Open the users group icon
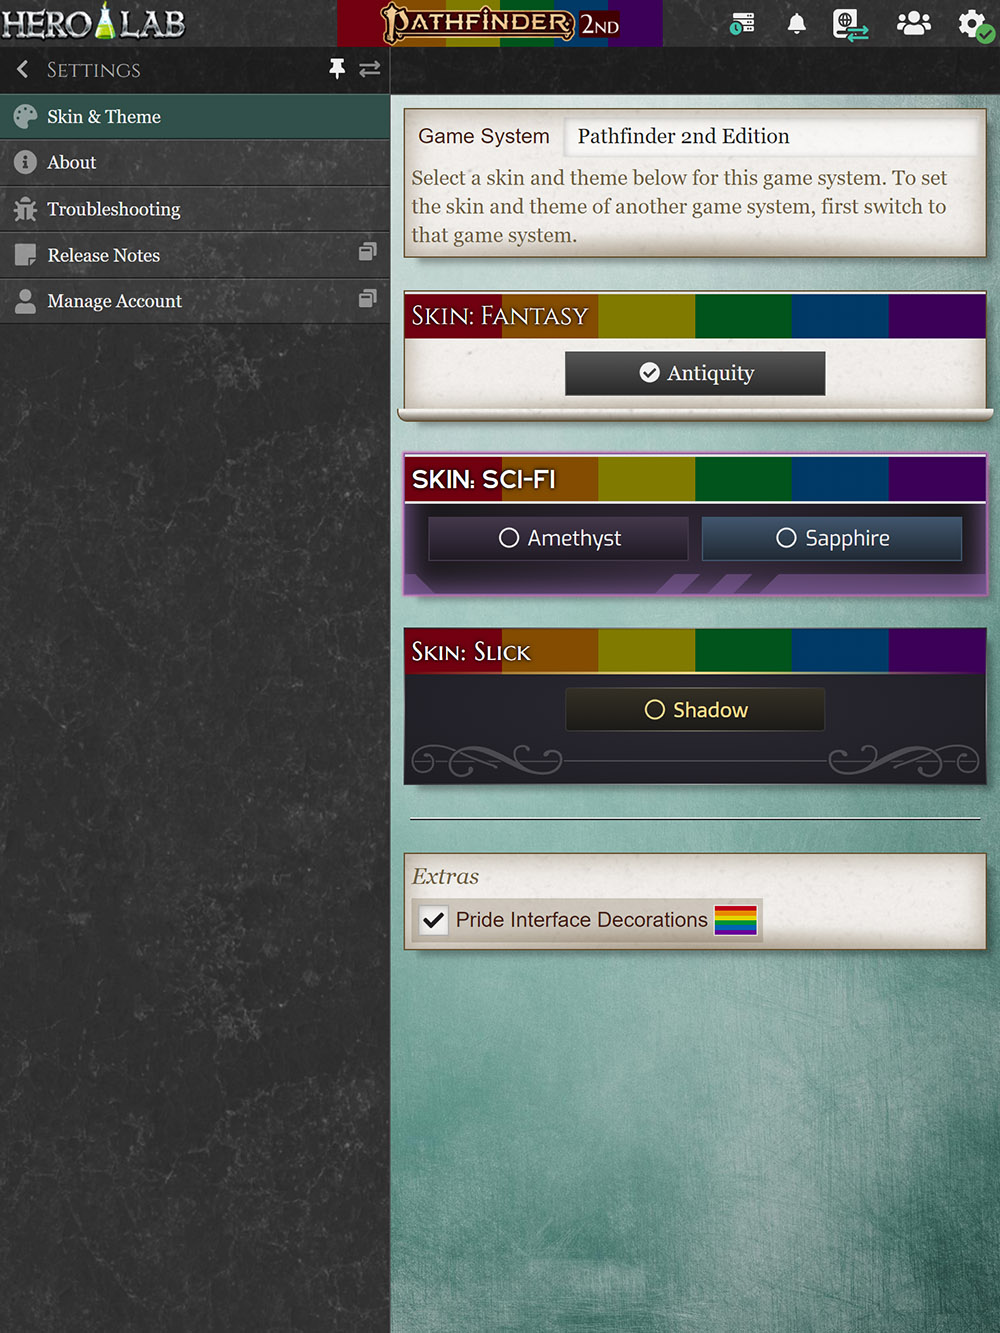Screen dimensions: 1000x1333 click(x=913, y=23)
